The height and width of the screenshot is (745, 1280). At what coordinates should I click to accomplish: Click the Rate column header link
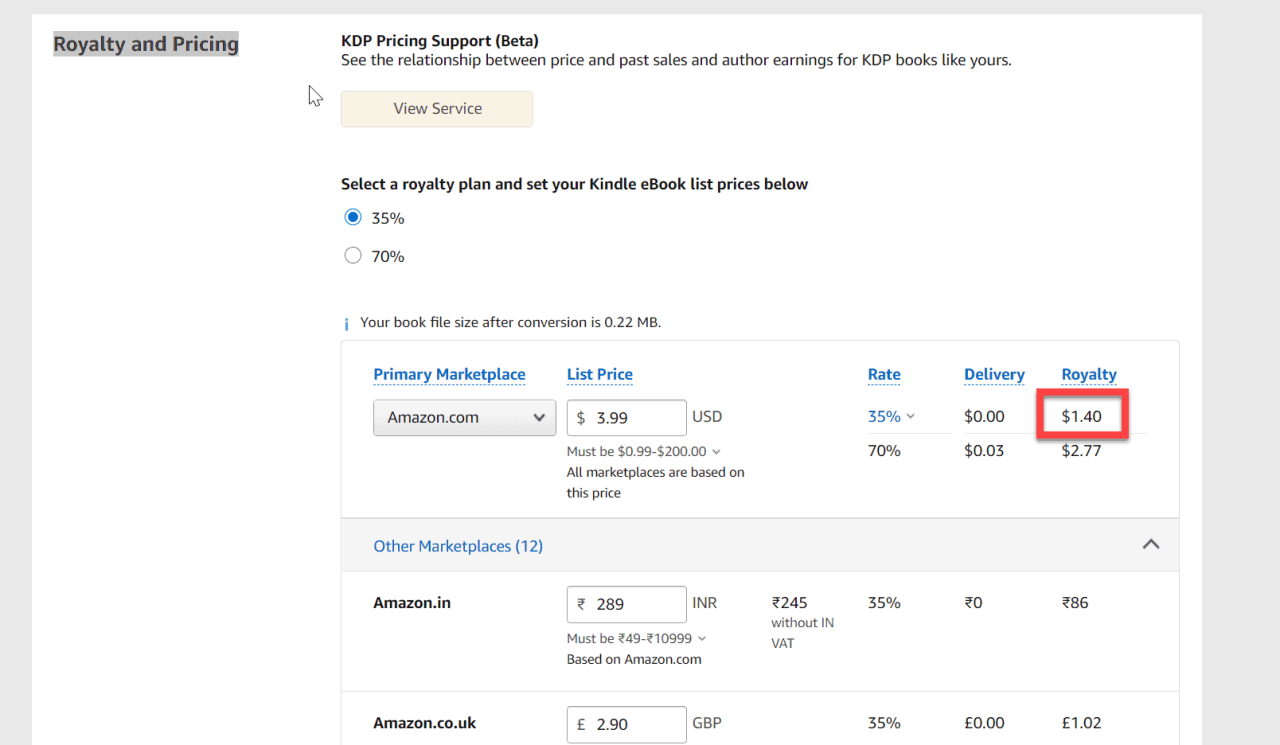[x=884, y=374]
